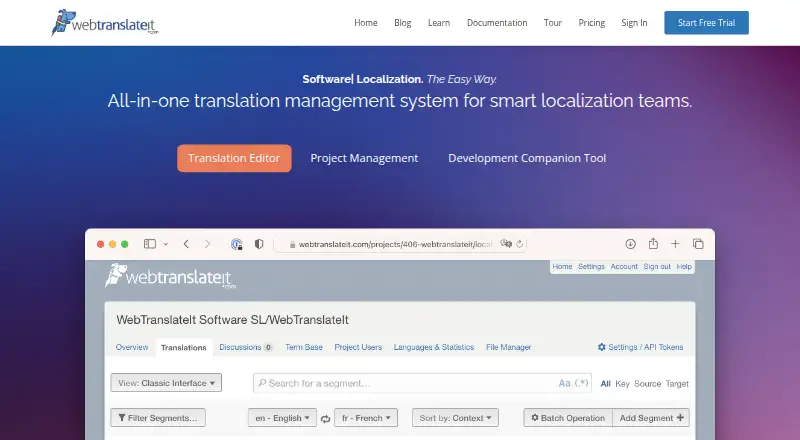The width and height of the screenshot is (800, 440).
Task: Open Blog in the top navigation
Action: tap(403, 23)
